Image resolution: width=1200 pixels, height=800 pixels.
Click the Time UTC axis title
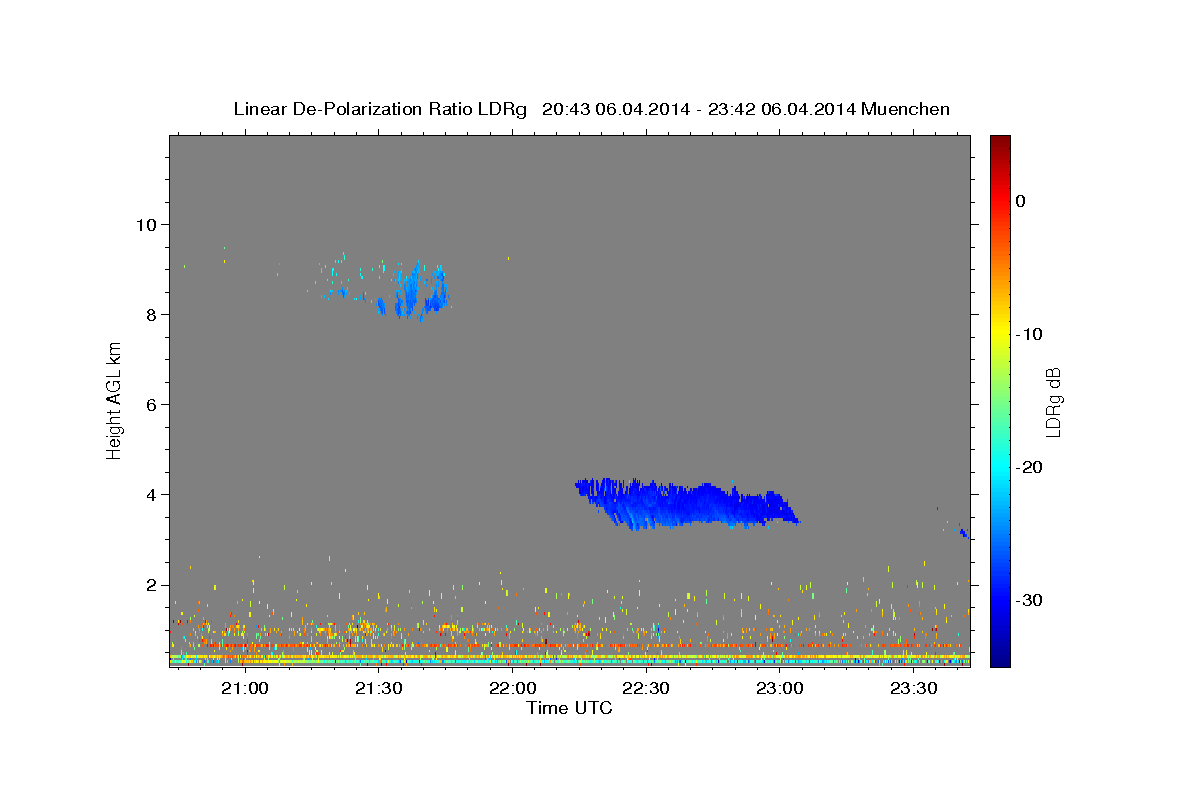[x=569, y=708]
